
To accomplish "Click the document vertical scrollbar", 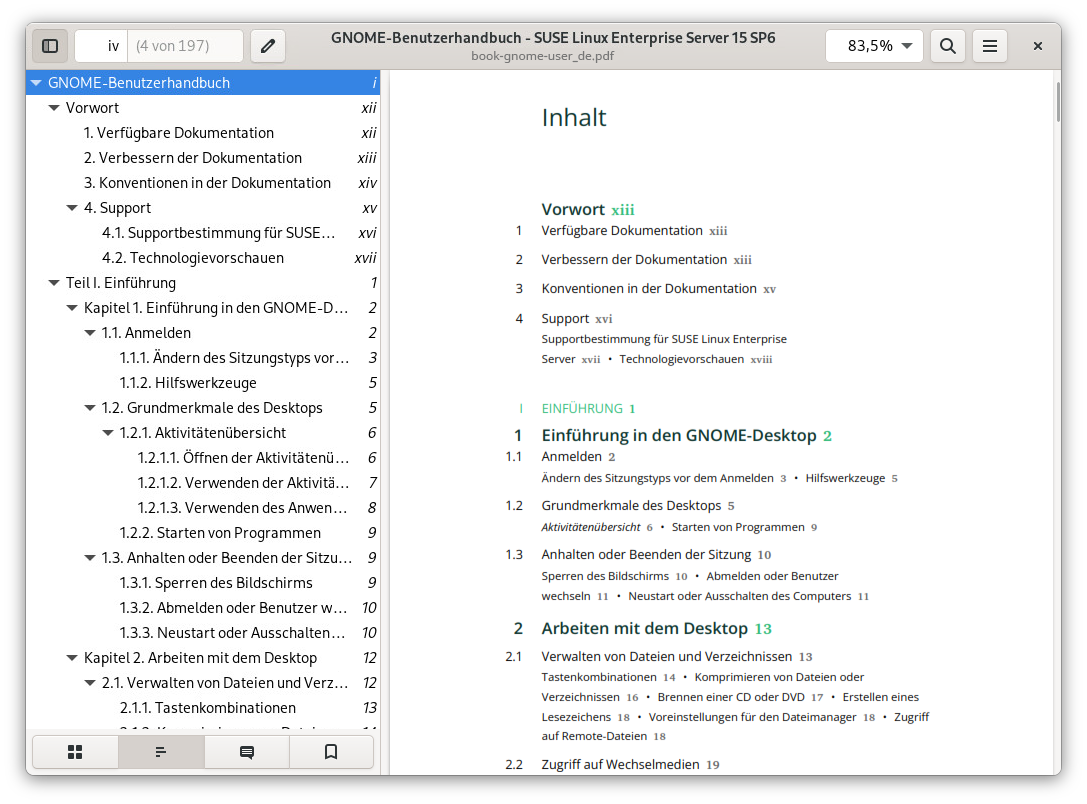I will click(x=1056, y=103).
